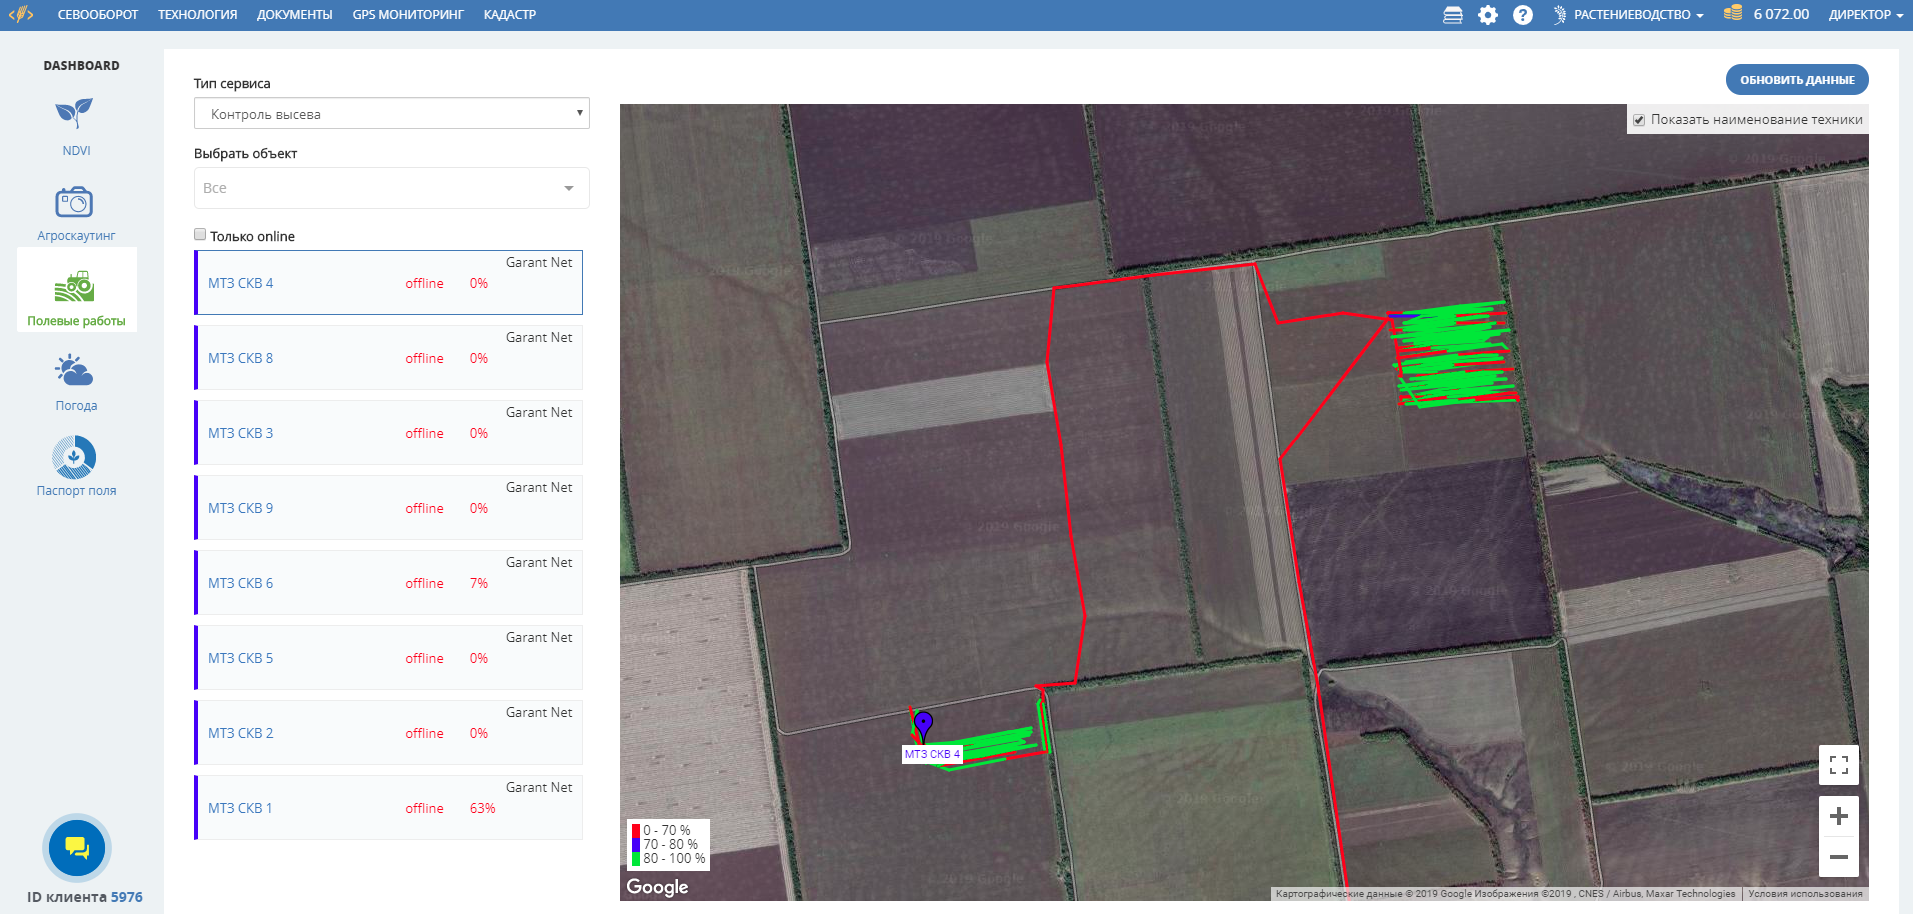Click the help question mark icon
The width and height of the screenshot is (1913, 914).
(x=1522, y=15)
